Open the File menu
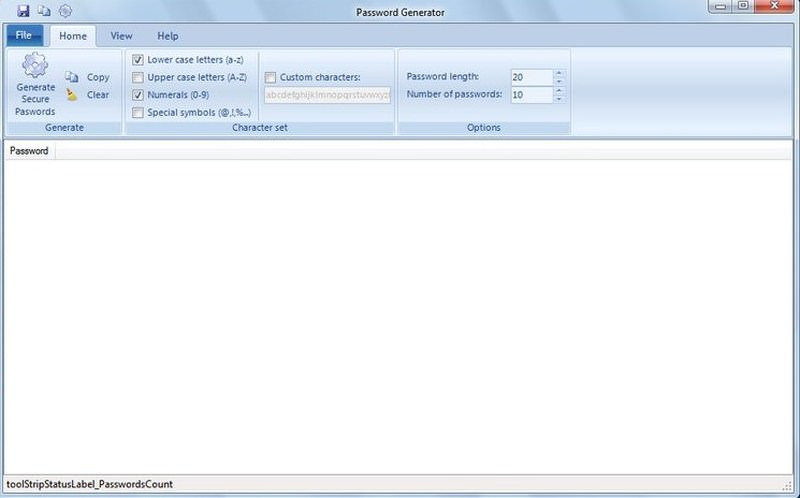The image size is (800, 498). pyautogui.click(x=24, y=35)
